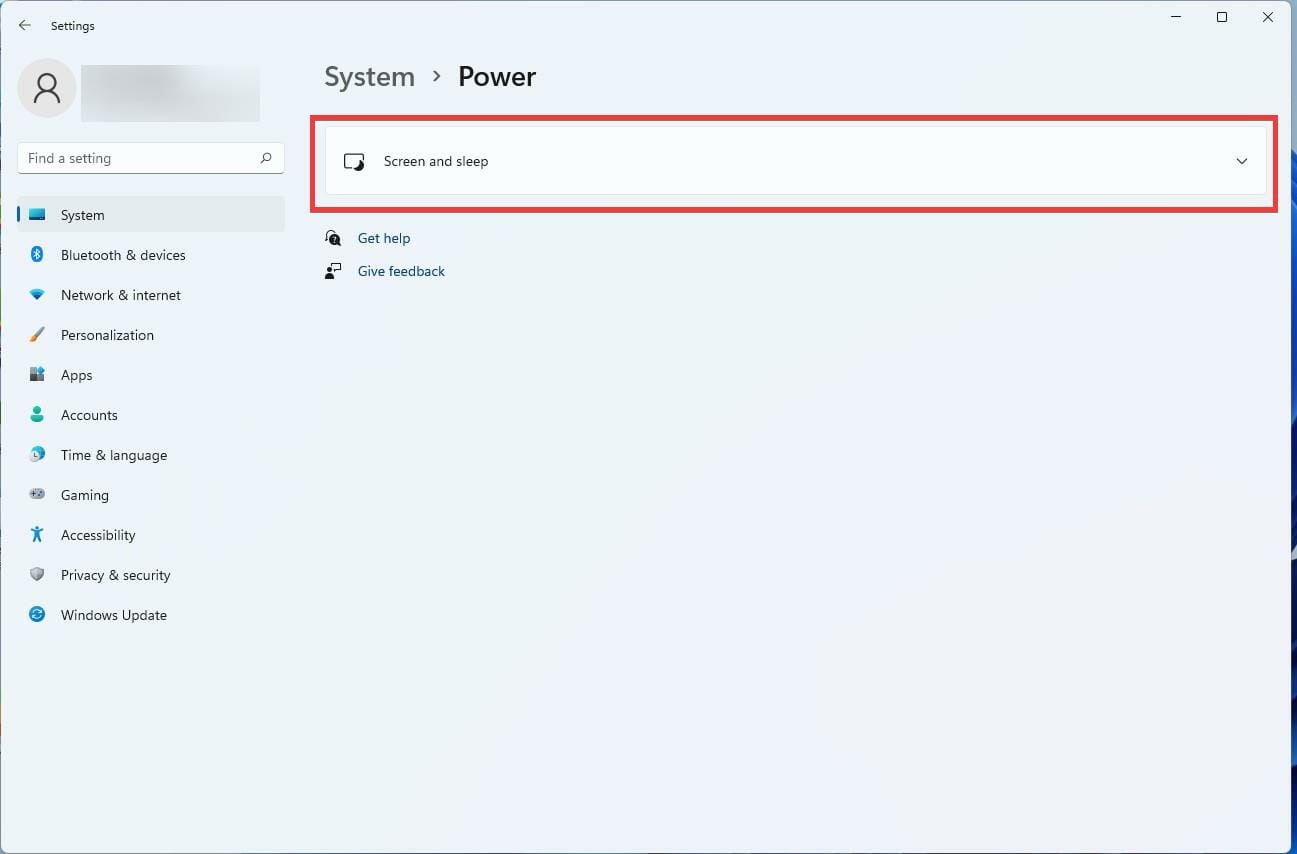Expand the Screen and sleep section
1297x854 pixels.
click(x=795, y=161)
